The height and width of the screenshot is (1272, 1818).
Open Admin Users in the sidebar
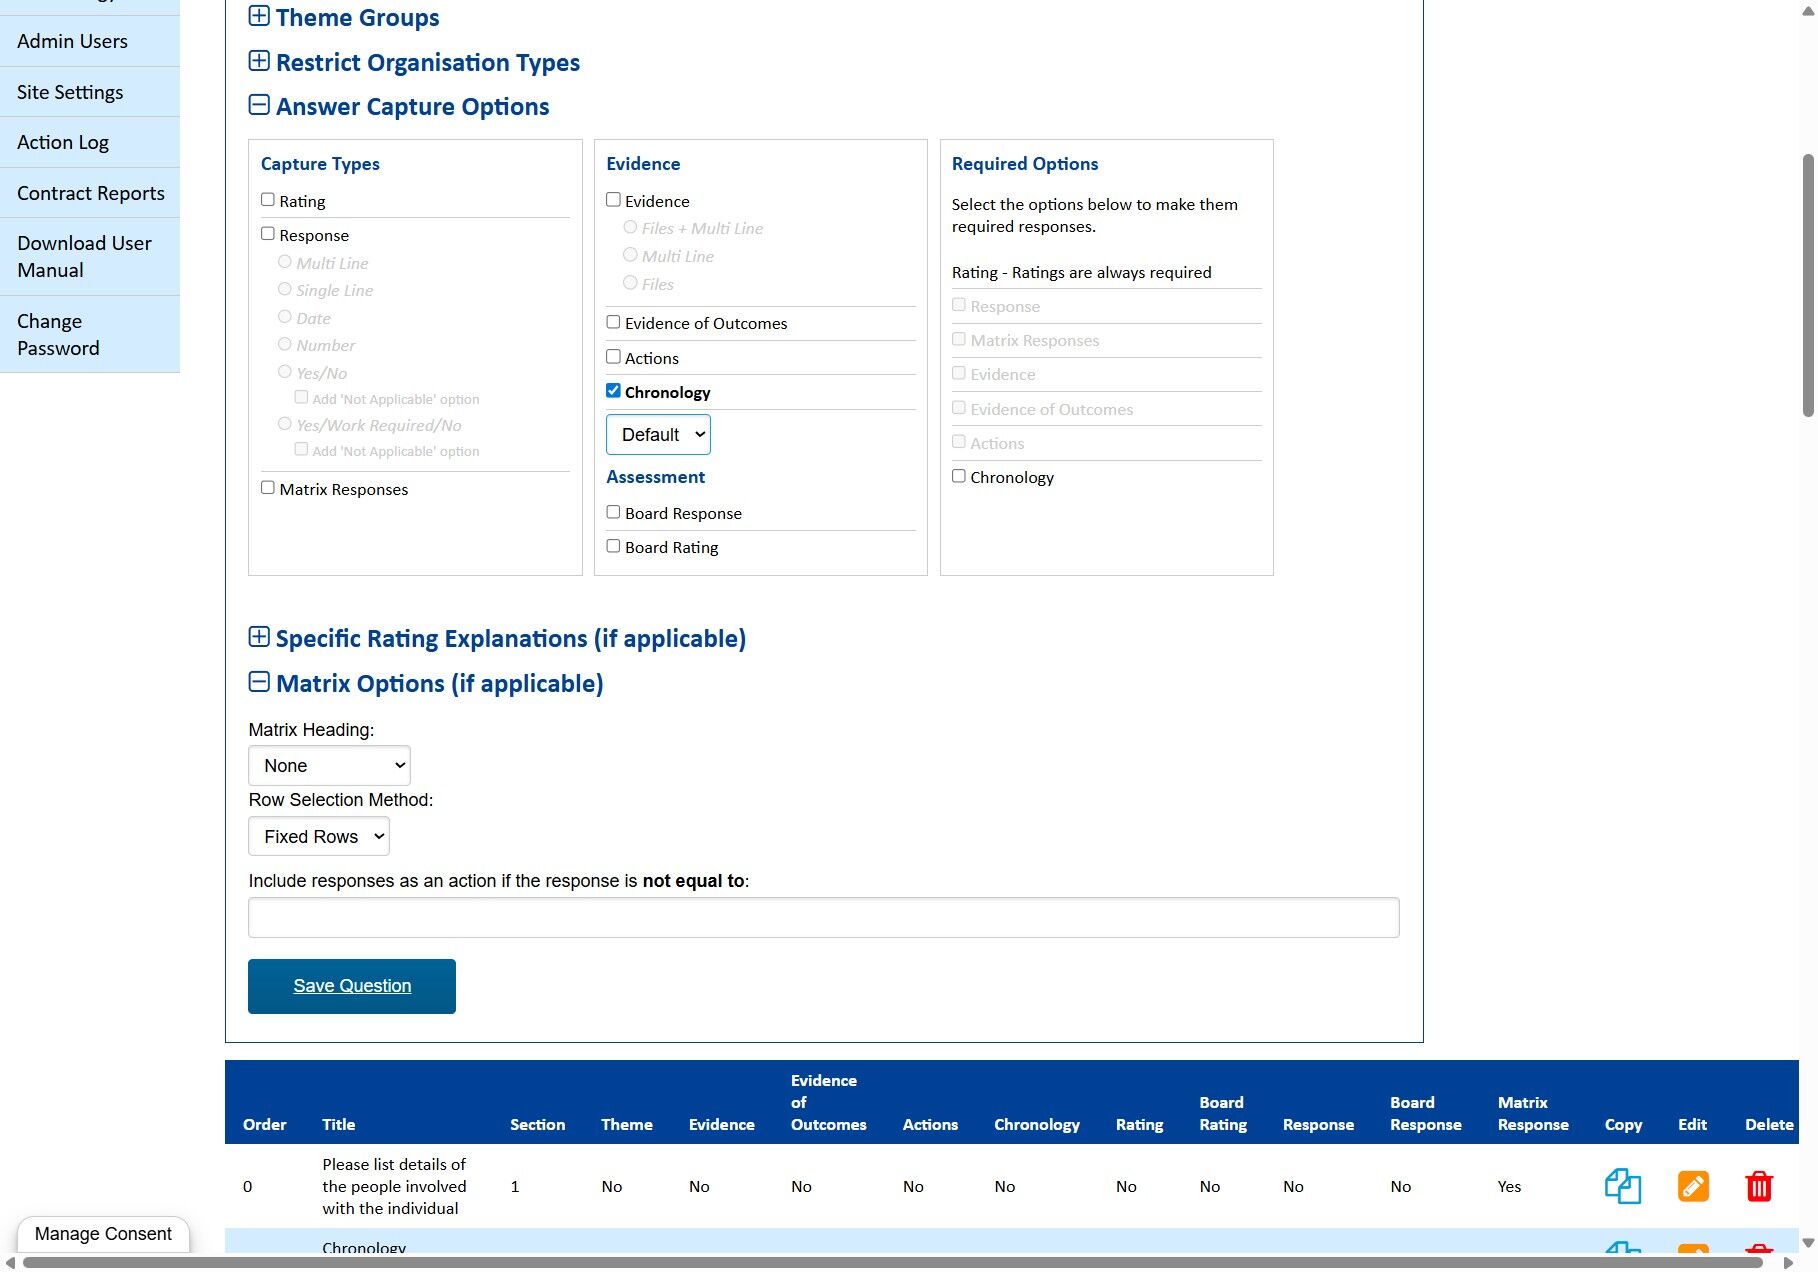(90, 41)
